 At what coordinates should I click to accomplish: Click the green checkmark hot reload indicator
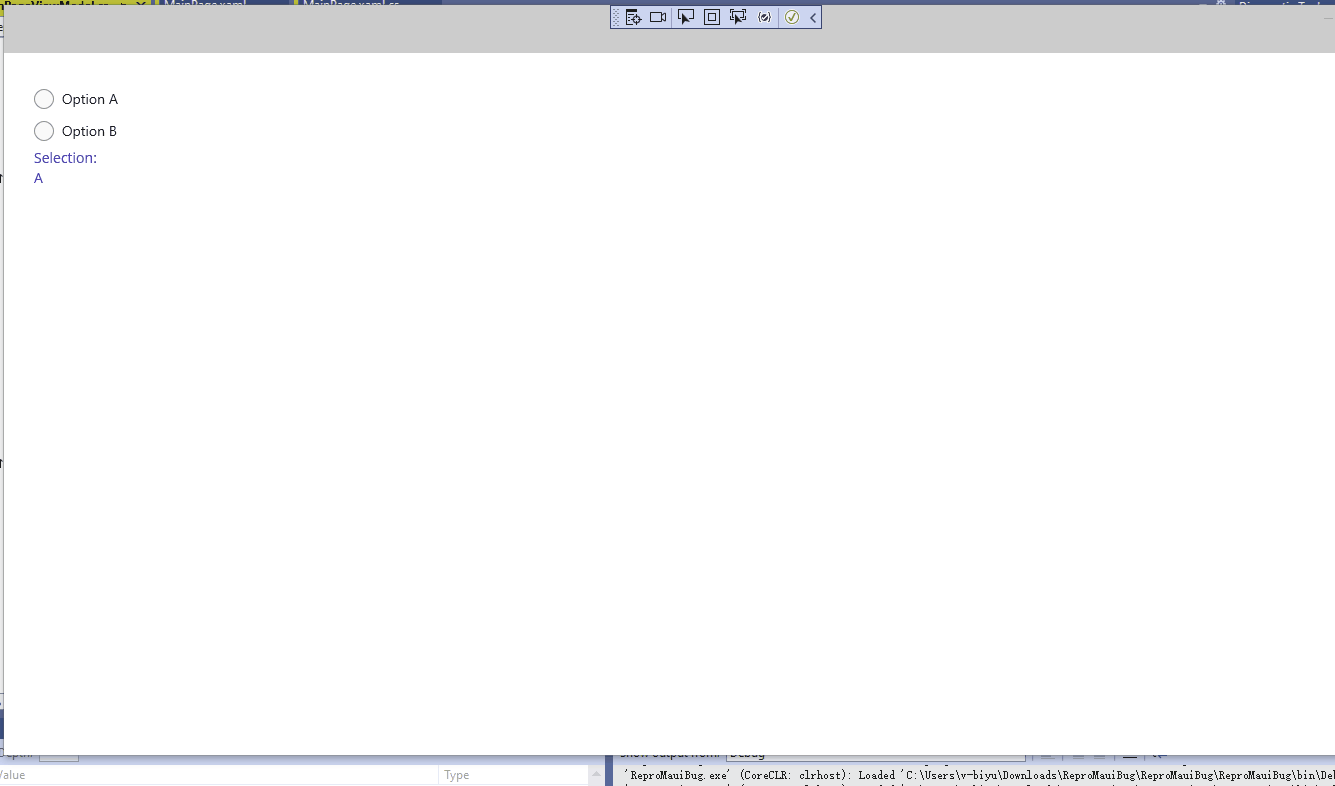pyautogui.click(x=792, y=17)
